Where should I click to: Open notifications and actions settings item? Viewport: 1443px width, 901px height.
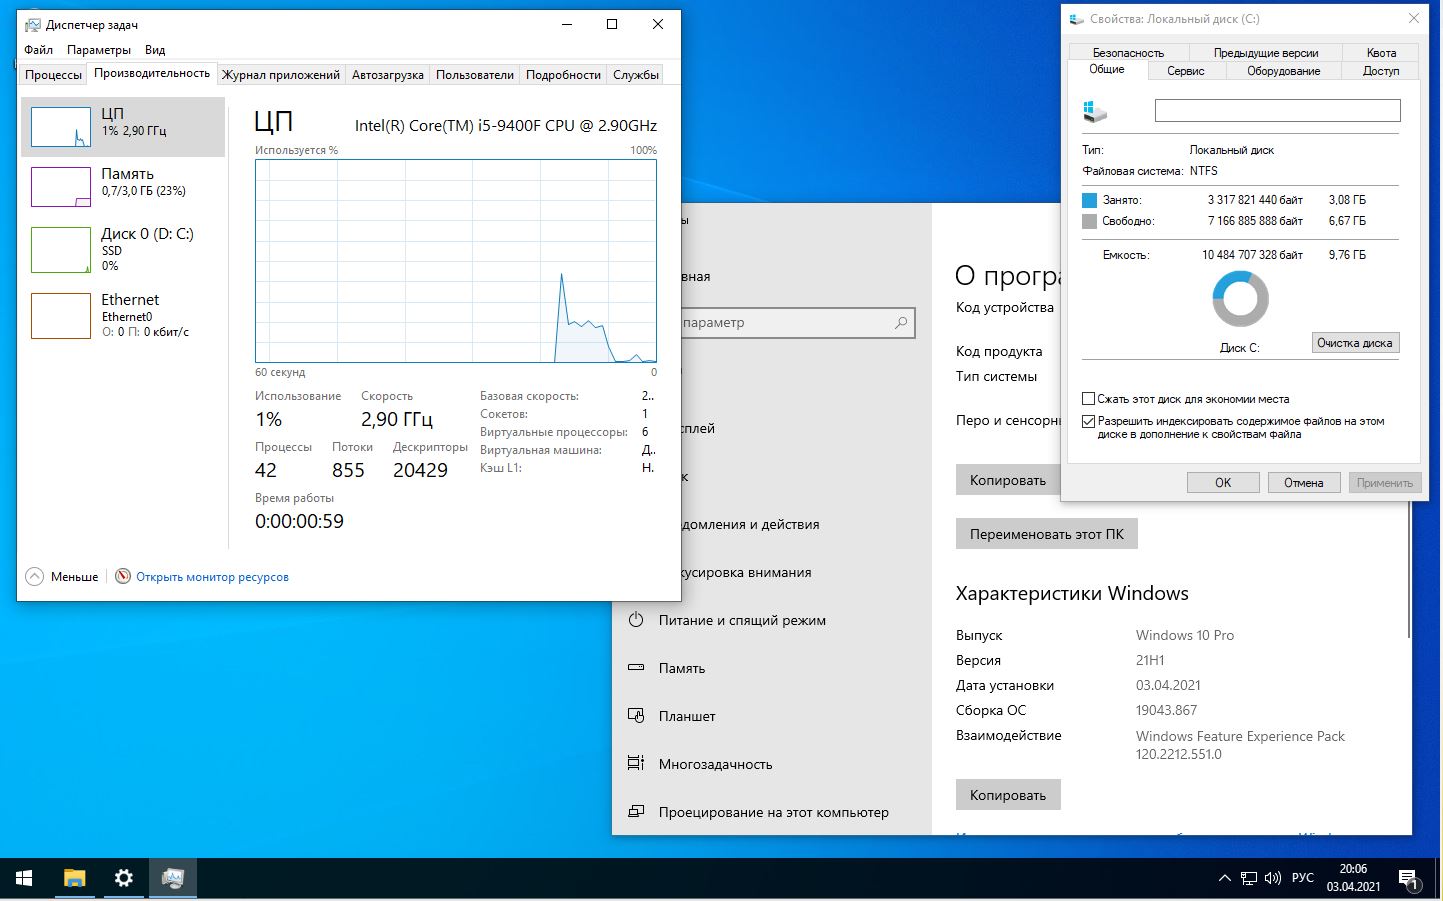pyautogui.click(x=750, y=524)
